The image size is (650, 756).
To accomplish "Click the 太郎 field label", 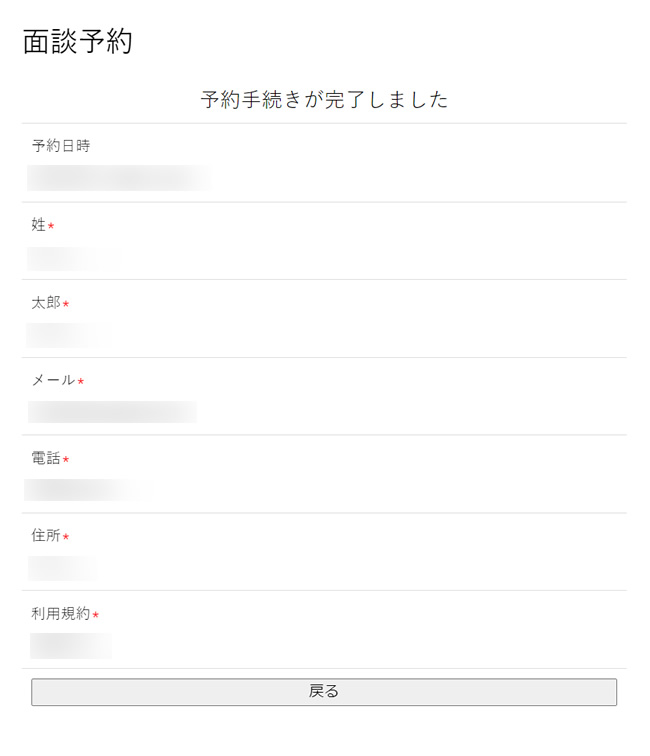I will [x=46, y=303].
